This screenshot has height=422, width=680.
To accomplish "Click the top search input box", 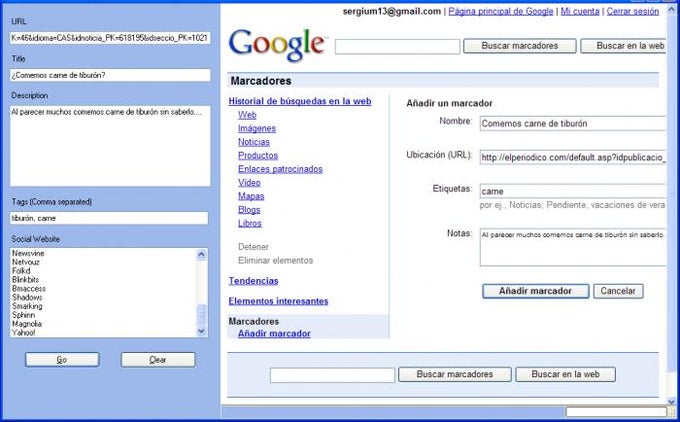I will point(397,46).
